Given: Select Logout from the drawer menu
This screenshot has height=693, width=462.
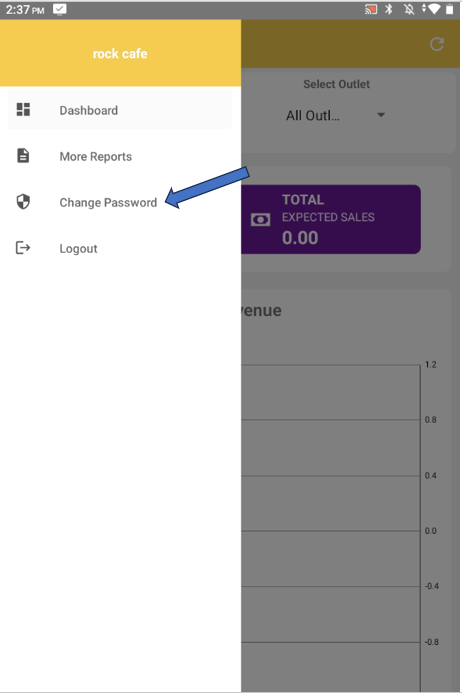Looking at the screenshot, I should tap(120, 248).
